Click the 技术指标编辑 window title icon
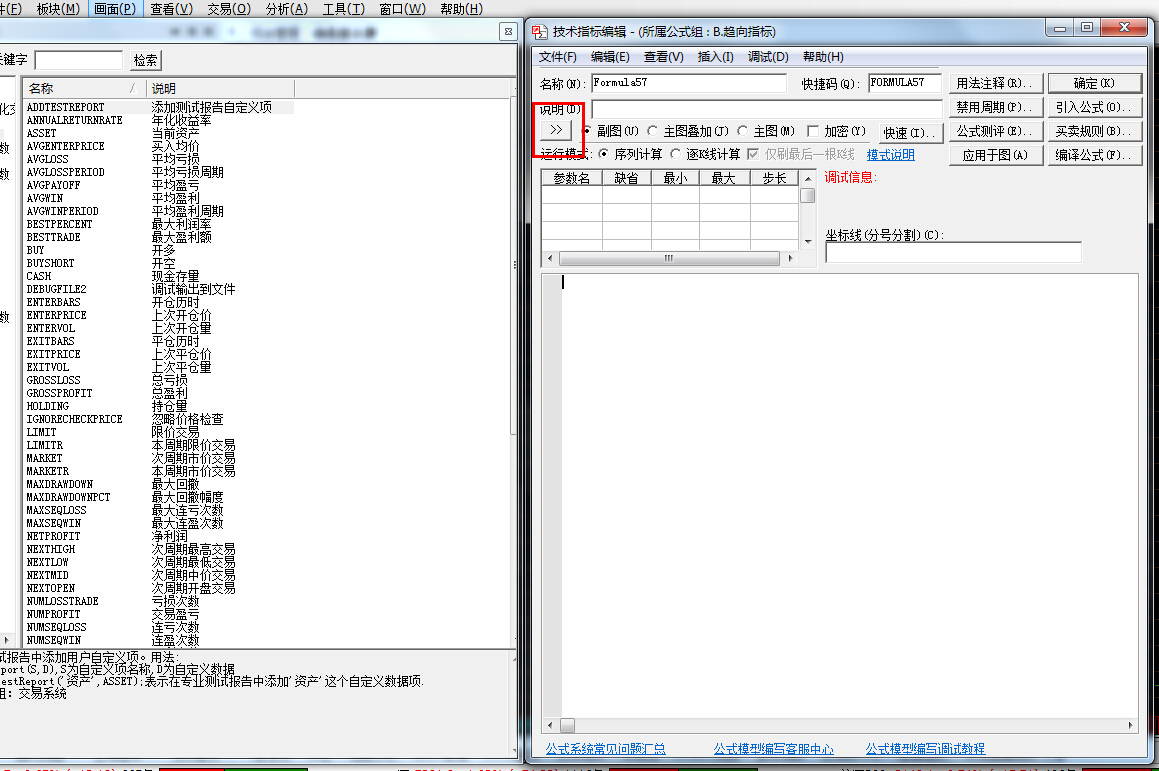This screenshot has height=771, width=1159. (539, 31)
